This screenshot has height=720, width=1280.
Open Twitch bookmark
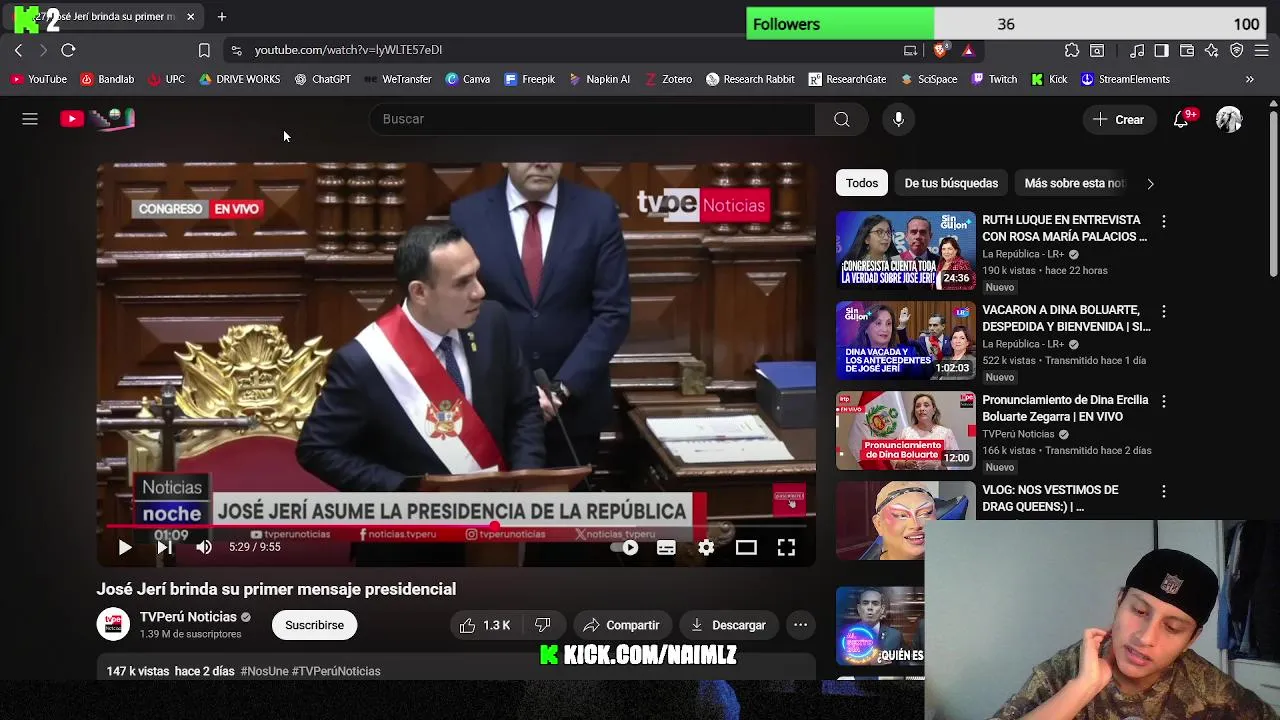pos(994,79)
